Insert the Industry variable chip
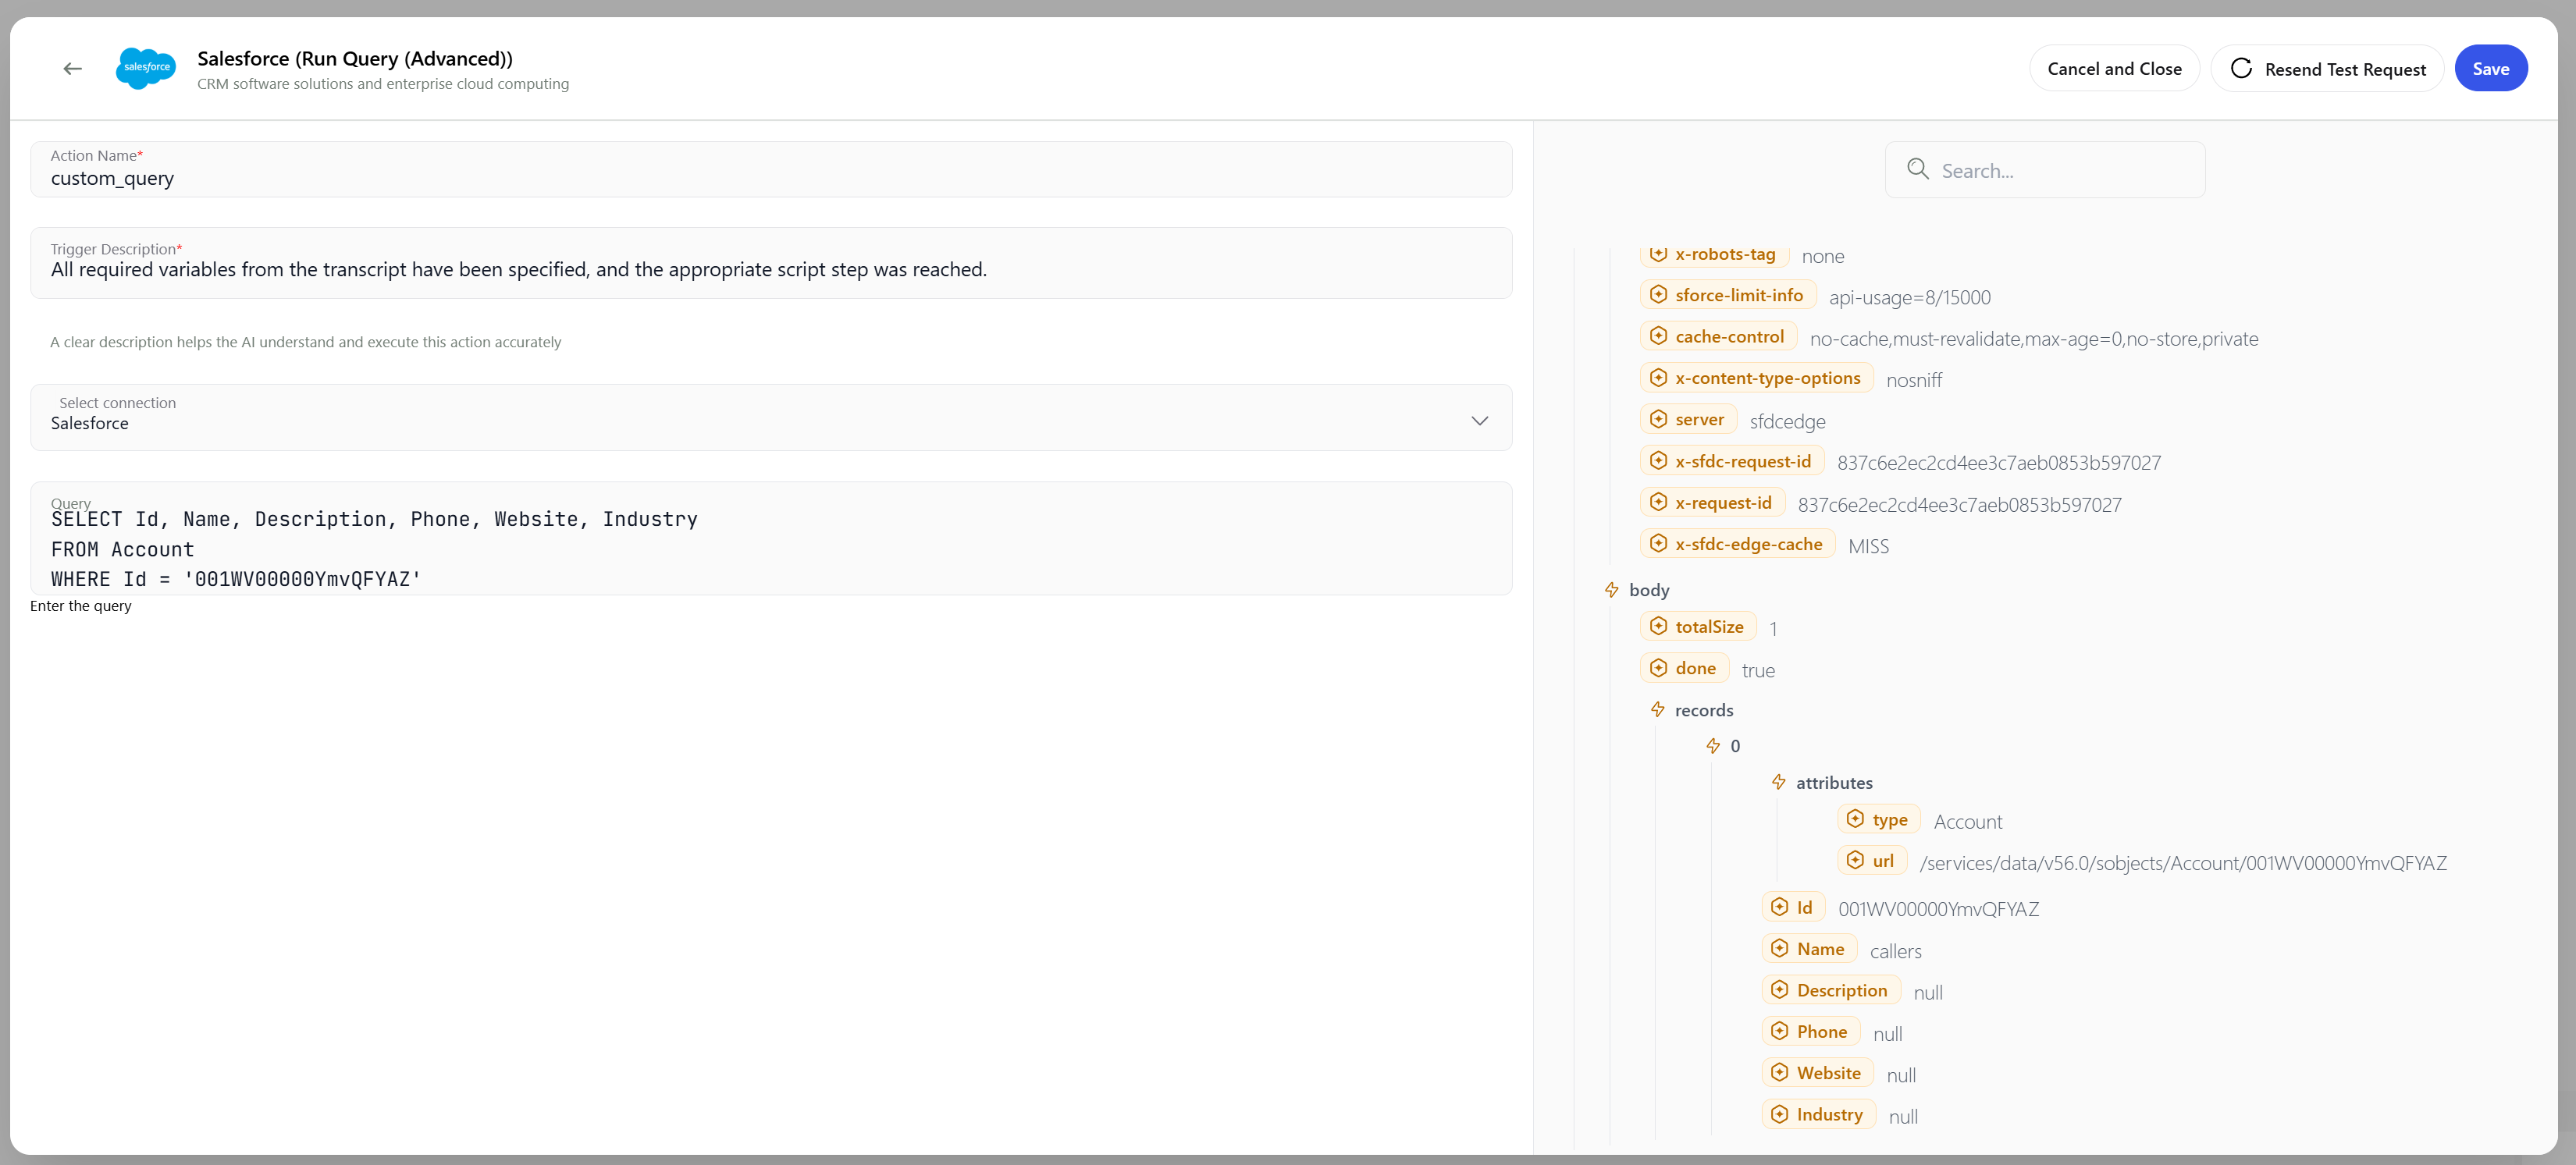 click(1818, 1114)
